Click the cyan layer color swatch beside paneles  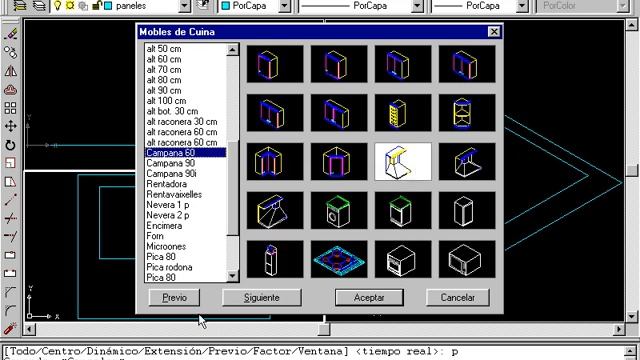pos(108,6)
